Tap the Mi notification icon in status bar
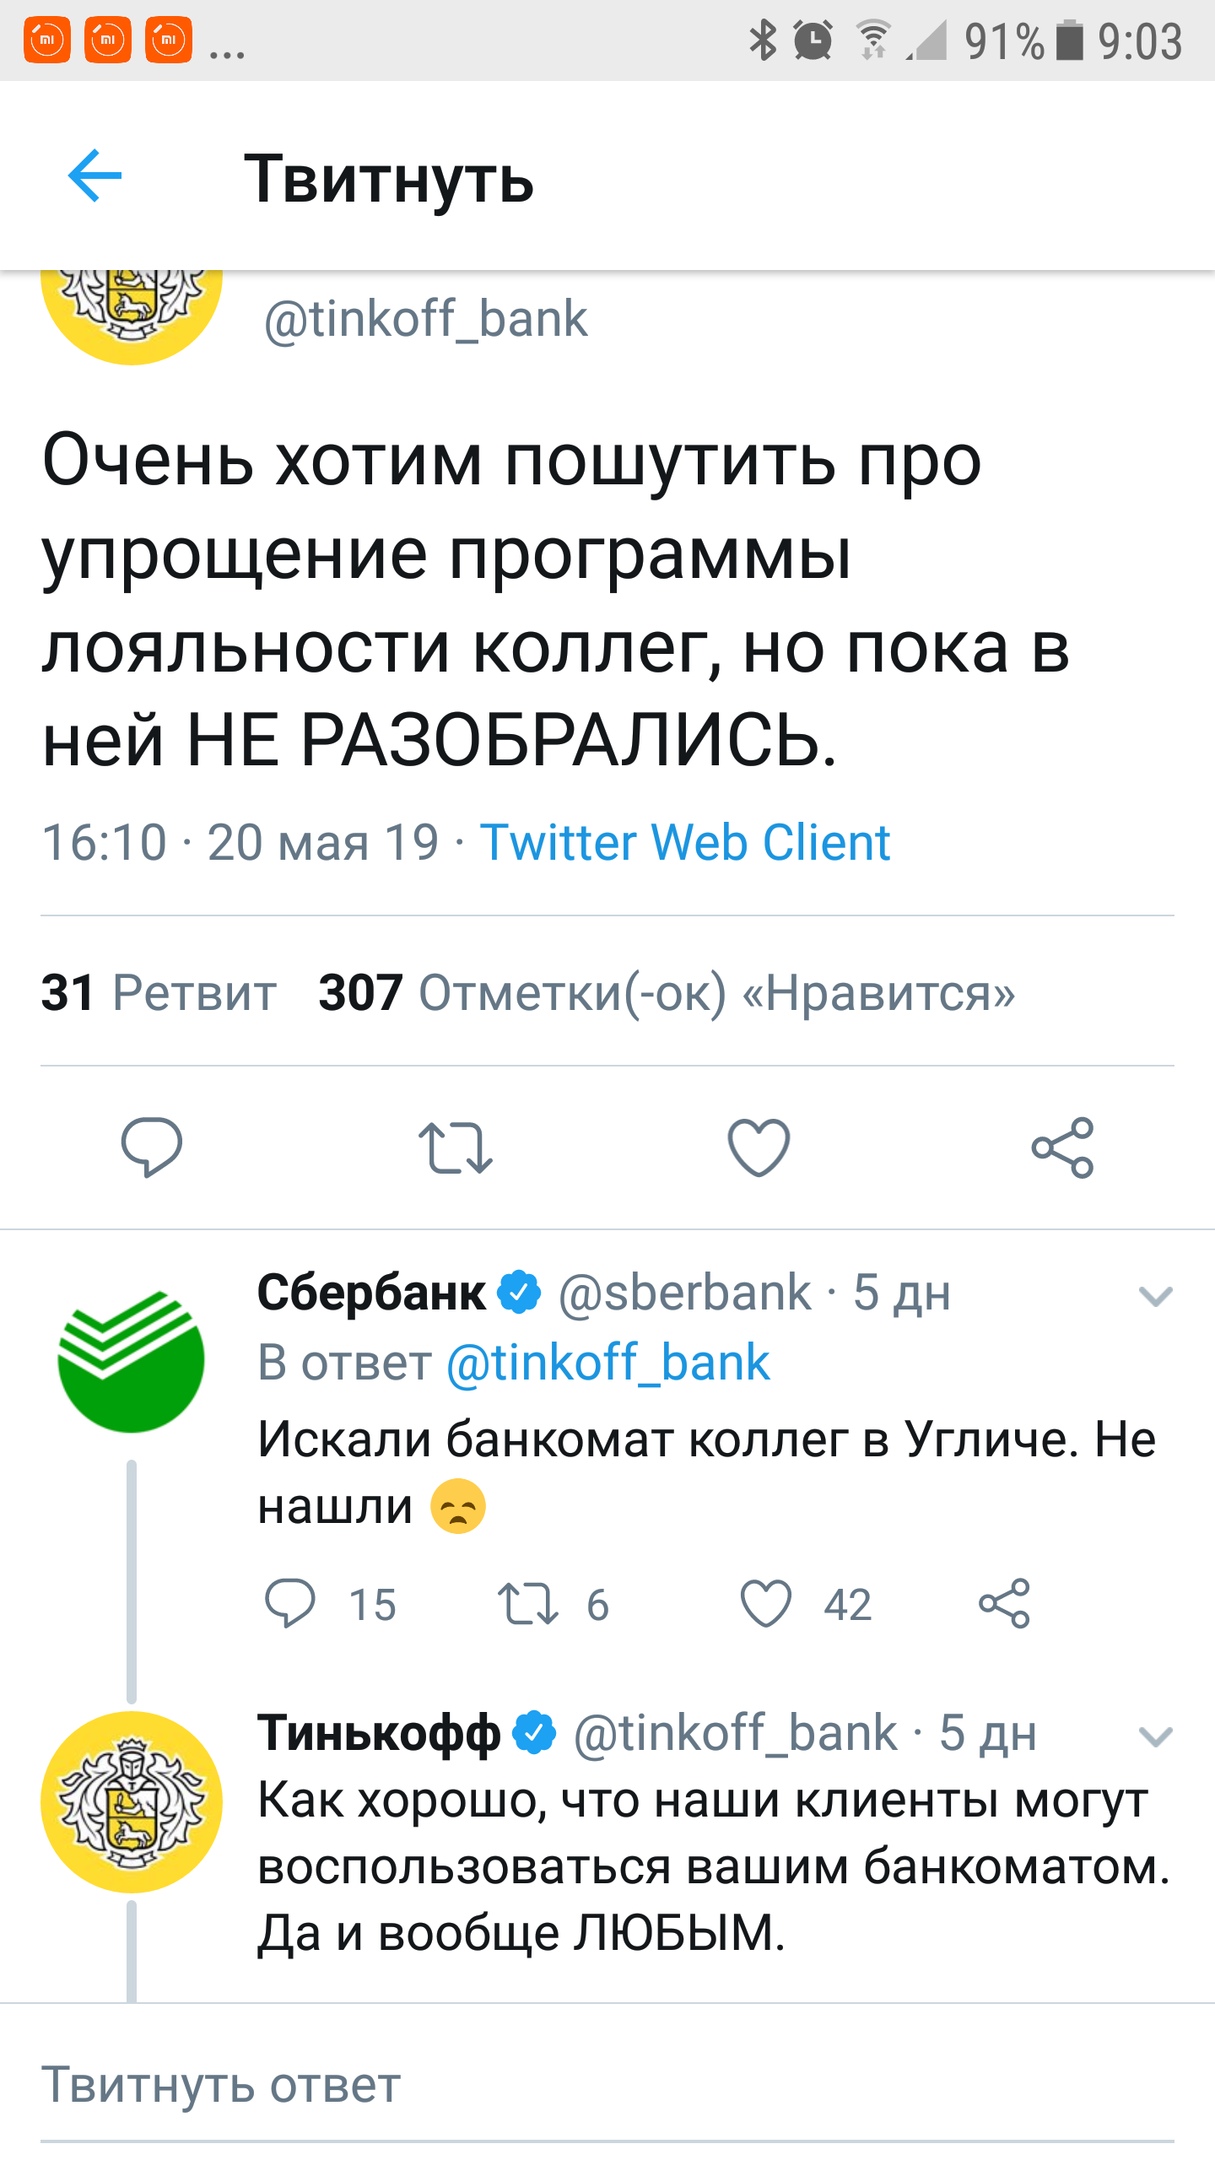This screenshot has height=2160, width=1215. pyautogui.click(x=47, y=40)
